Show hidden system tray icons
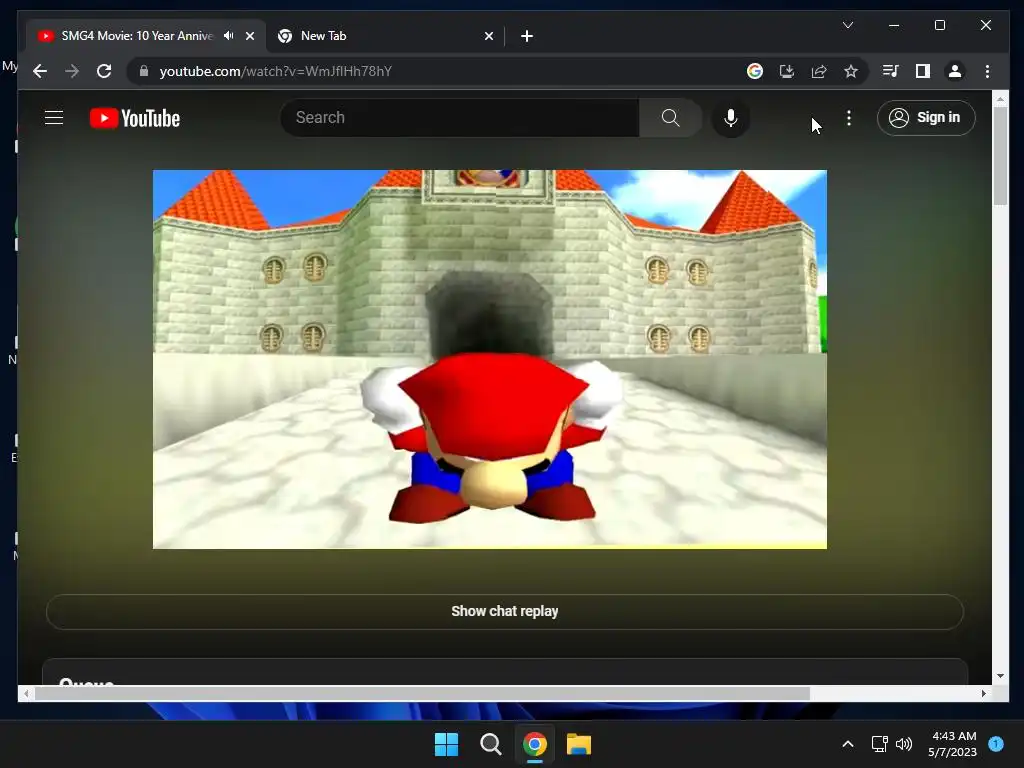Image resolution: width=1024 pixels, height=768 pixels. [x=848, y=744]
